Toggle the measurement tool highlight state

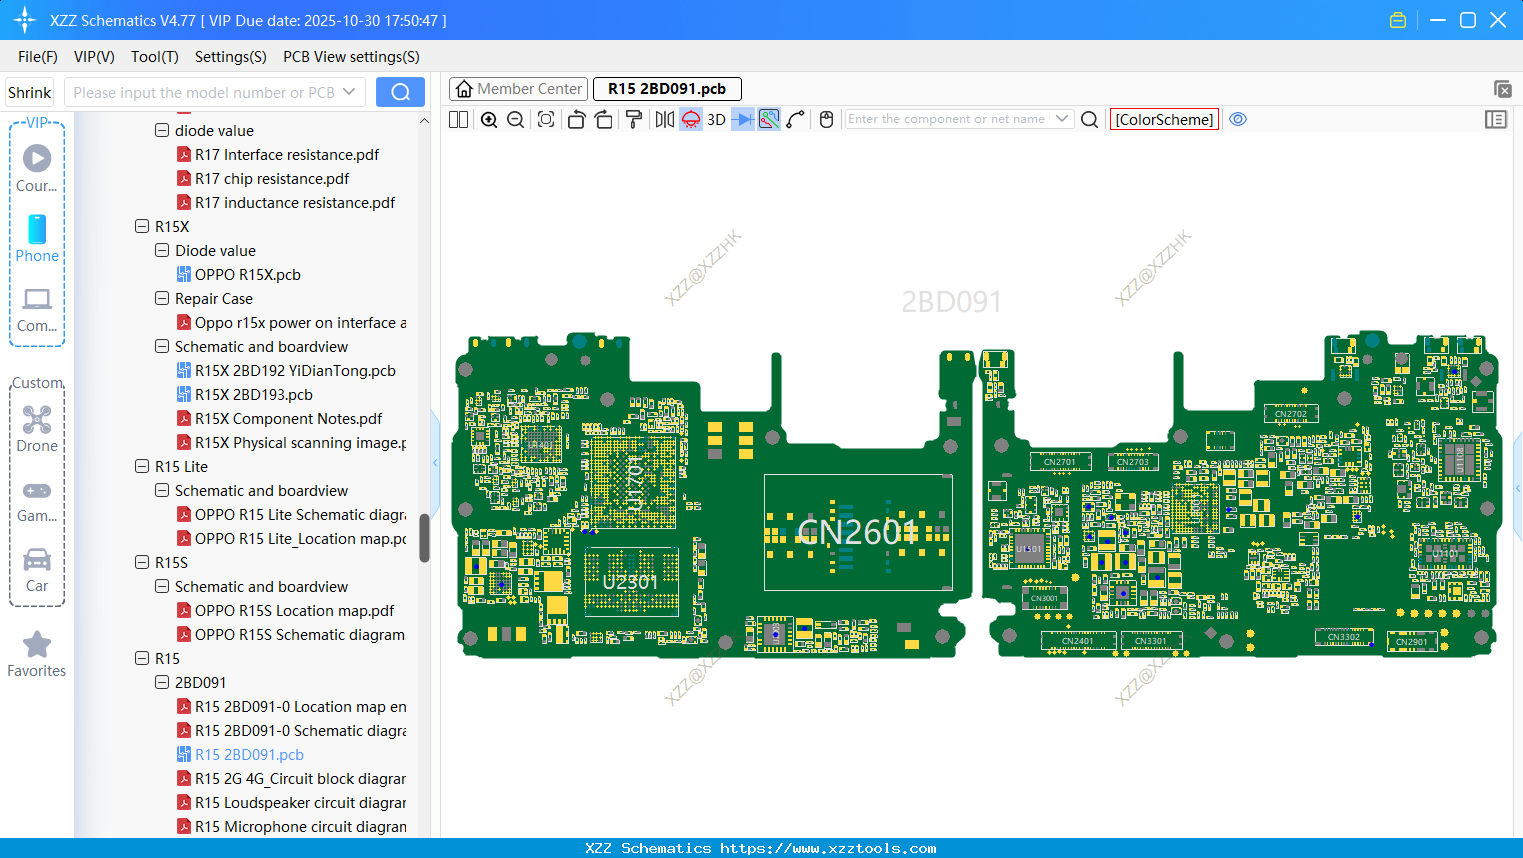coord(690,119)
